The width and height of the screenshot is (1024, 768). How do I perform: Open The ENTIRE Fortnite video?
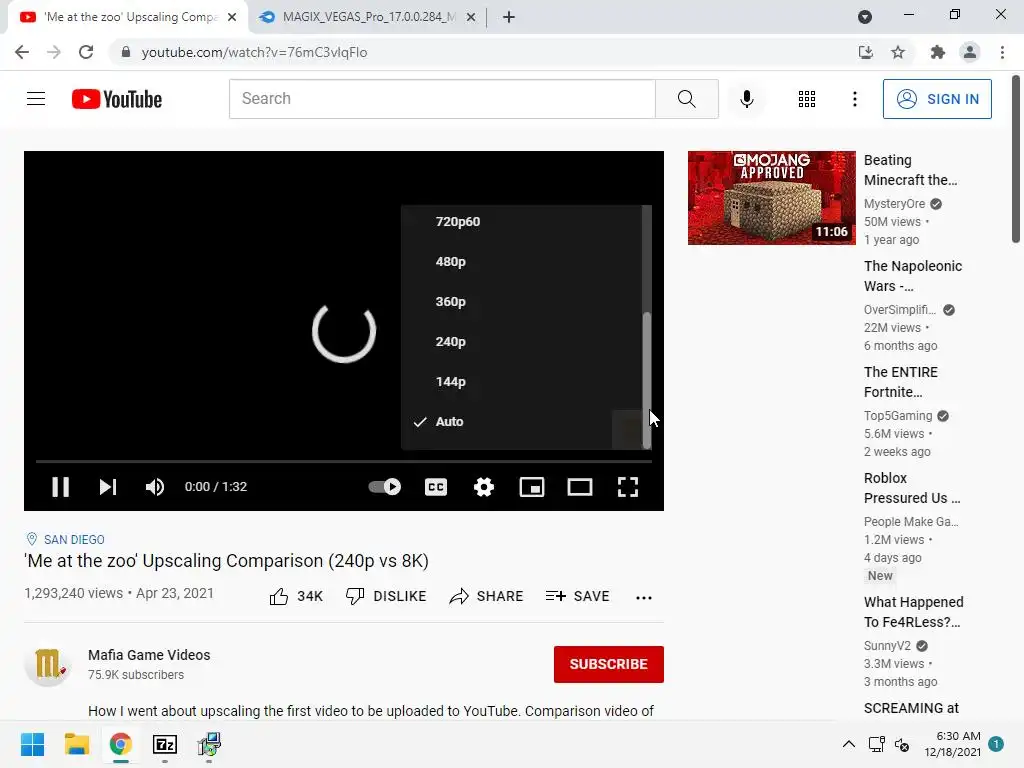[x=901, y=382]
